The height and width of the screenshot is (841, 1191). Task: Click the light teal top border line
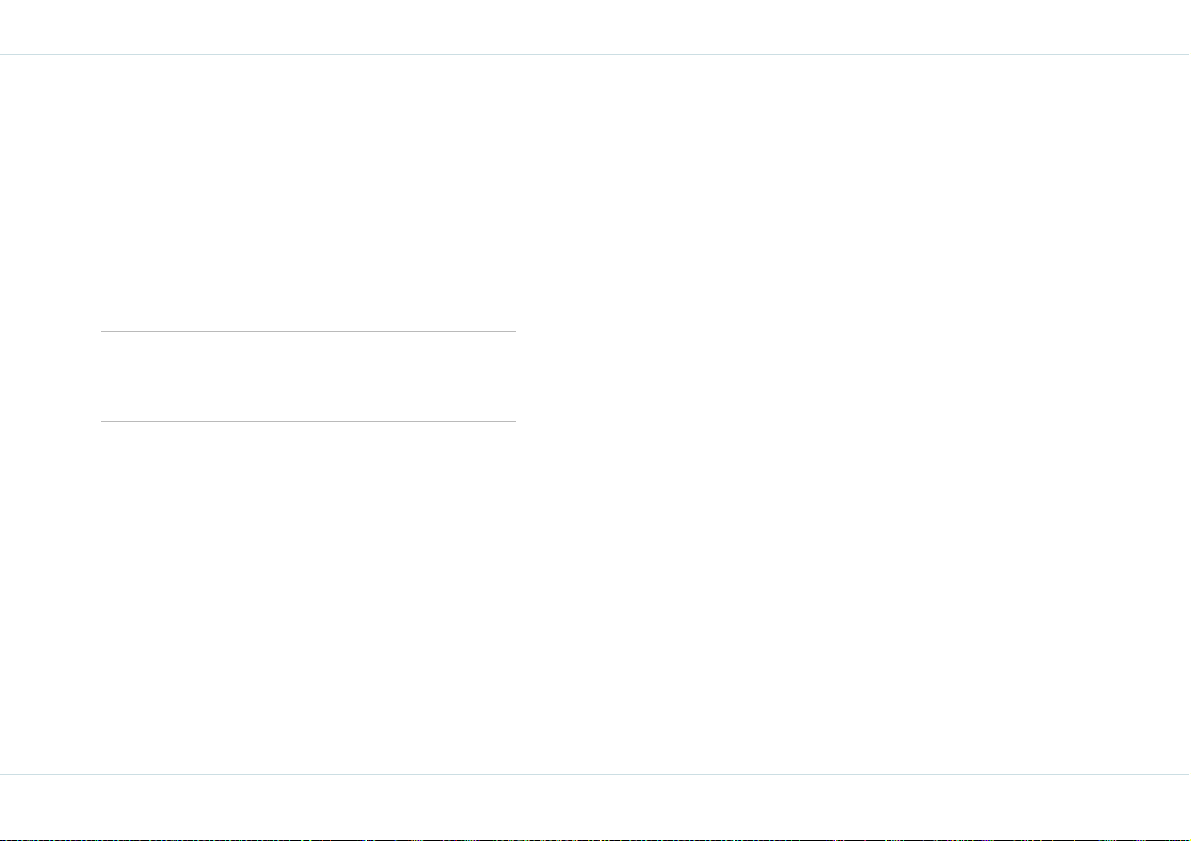pyautogui.click(x=596, y=54)
